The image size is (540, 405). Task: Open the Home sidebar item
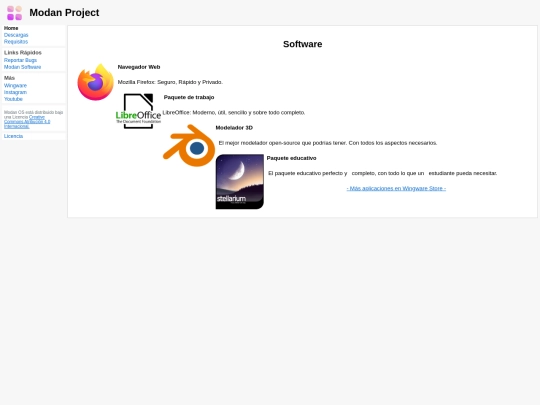pyautogui.click(x=11, y=28)
